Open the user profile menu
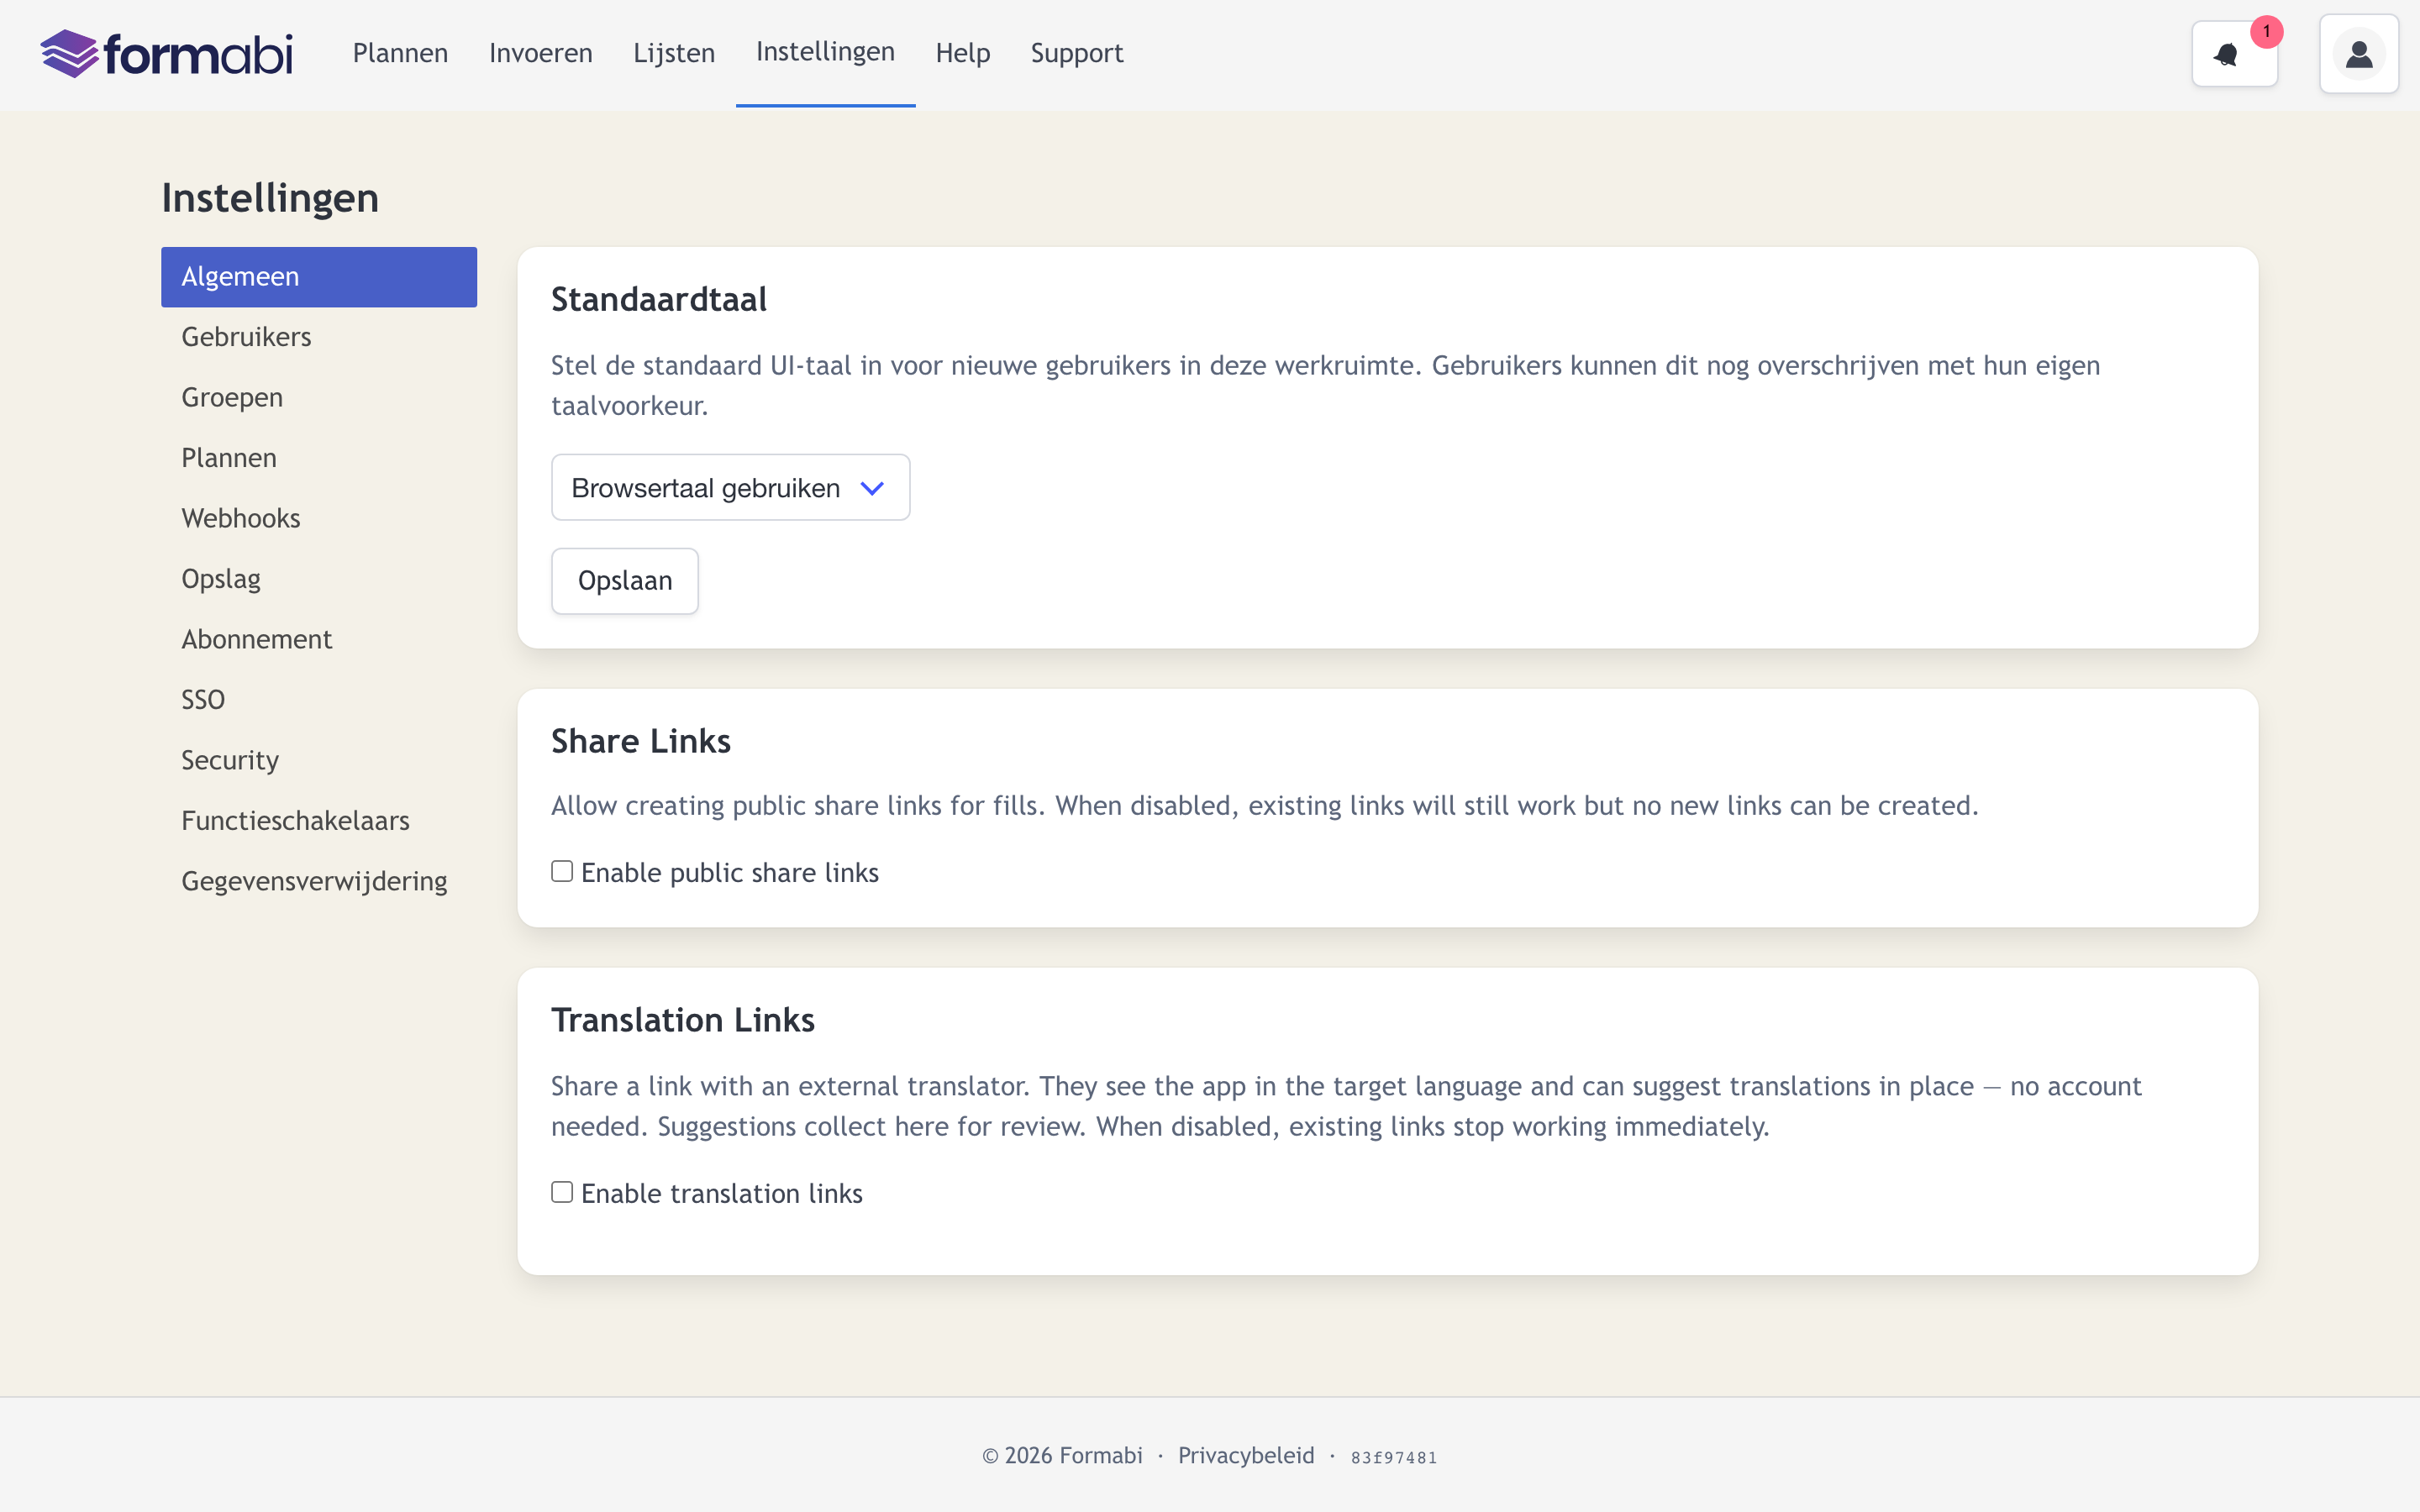The height and width of the screenshot is (1512, 2420). point(2358,54)
